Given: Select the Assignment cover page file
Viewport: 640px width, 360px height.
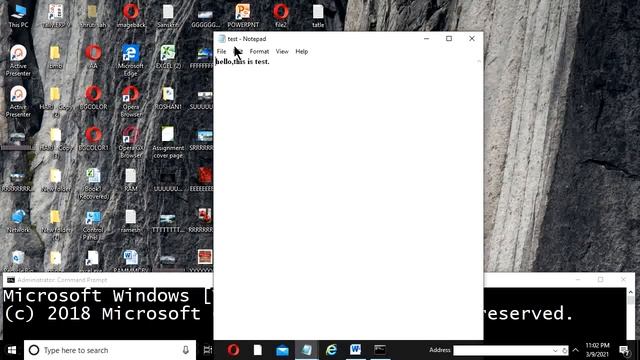Looking at the screenshot, I should [x=168, y=142].
